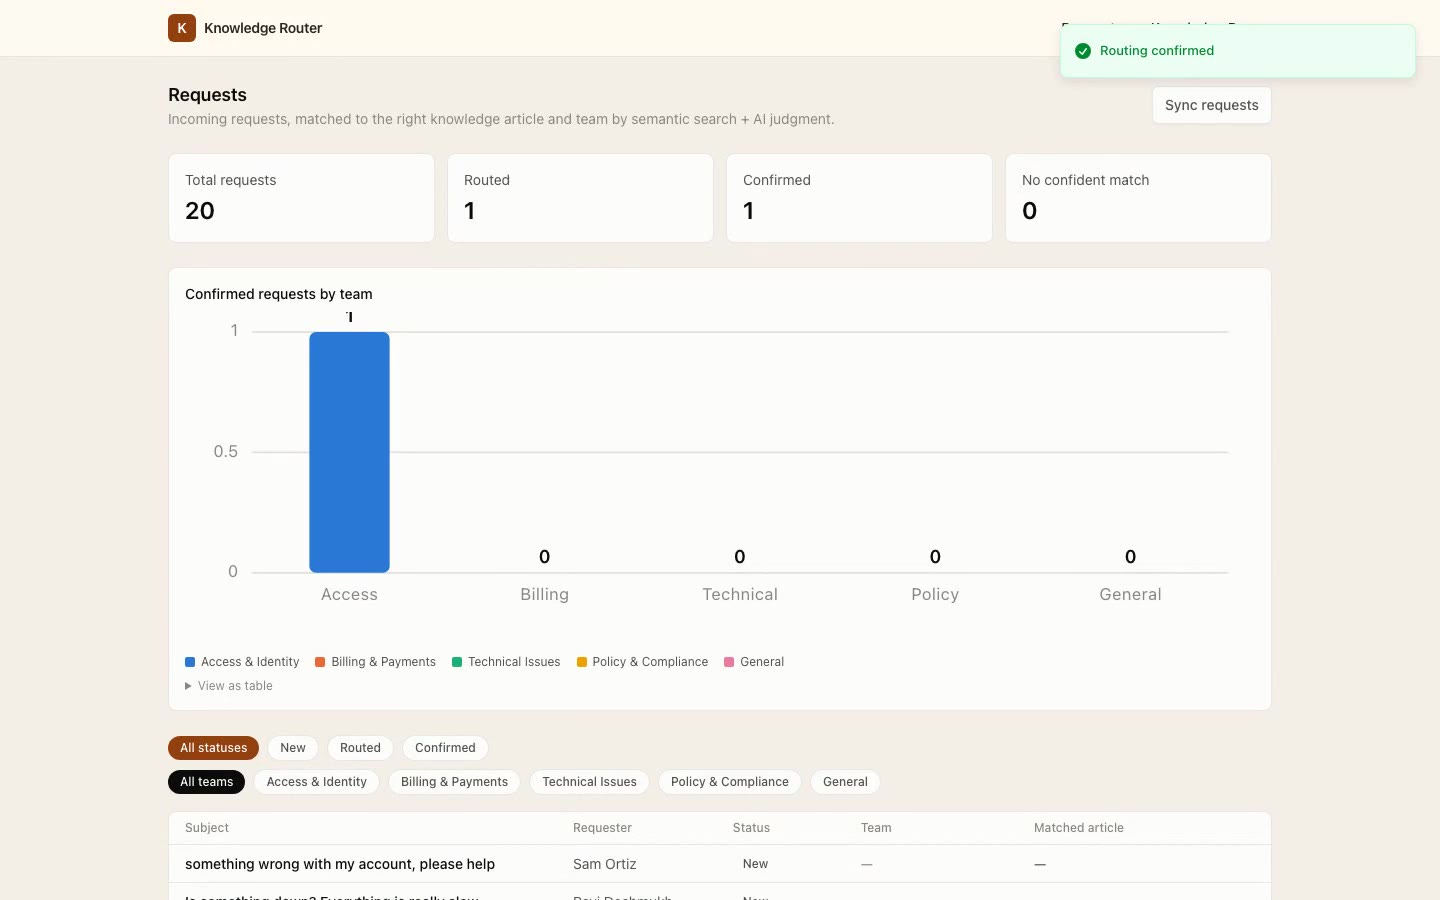Filter teams by Access & Identity chip
The height and width of the screenshot is (900, 1440).
pyautogui.click(x=317, y=782)
